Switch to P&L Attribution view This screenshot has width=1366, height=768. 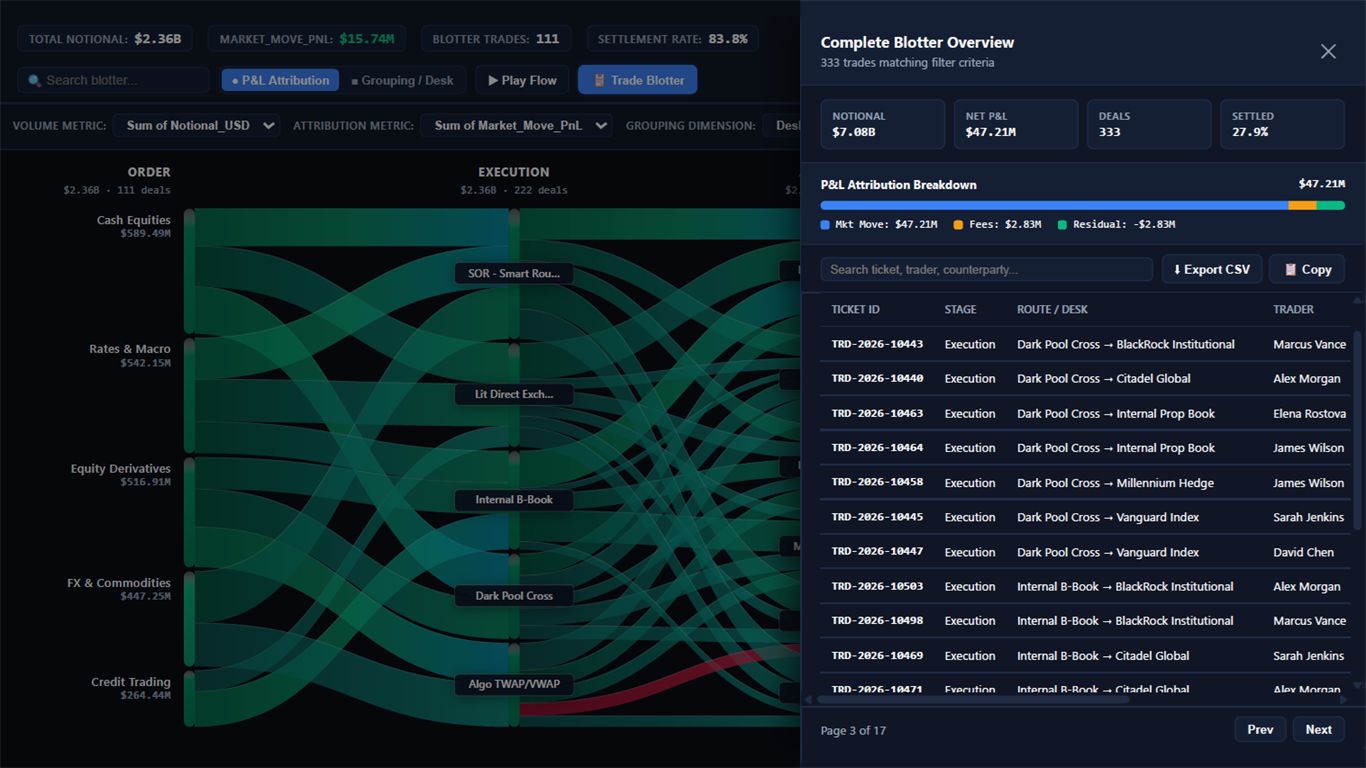click(280, 80)
